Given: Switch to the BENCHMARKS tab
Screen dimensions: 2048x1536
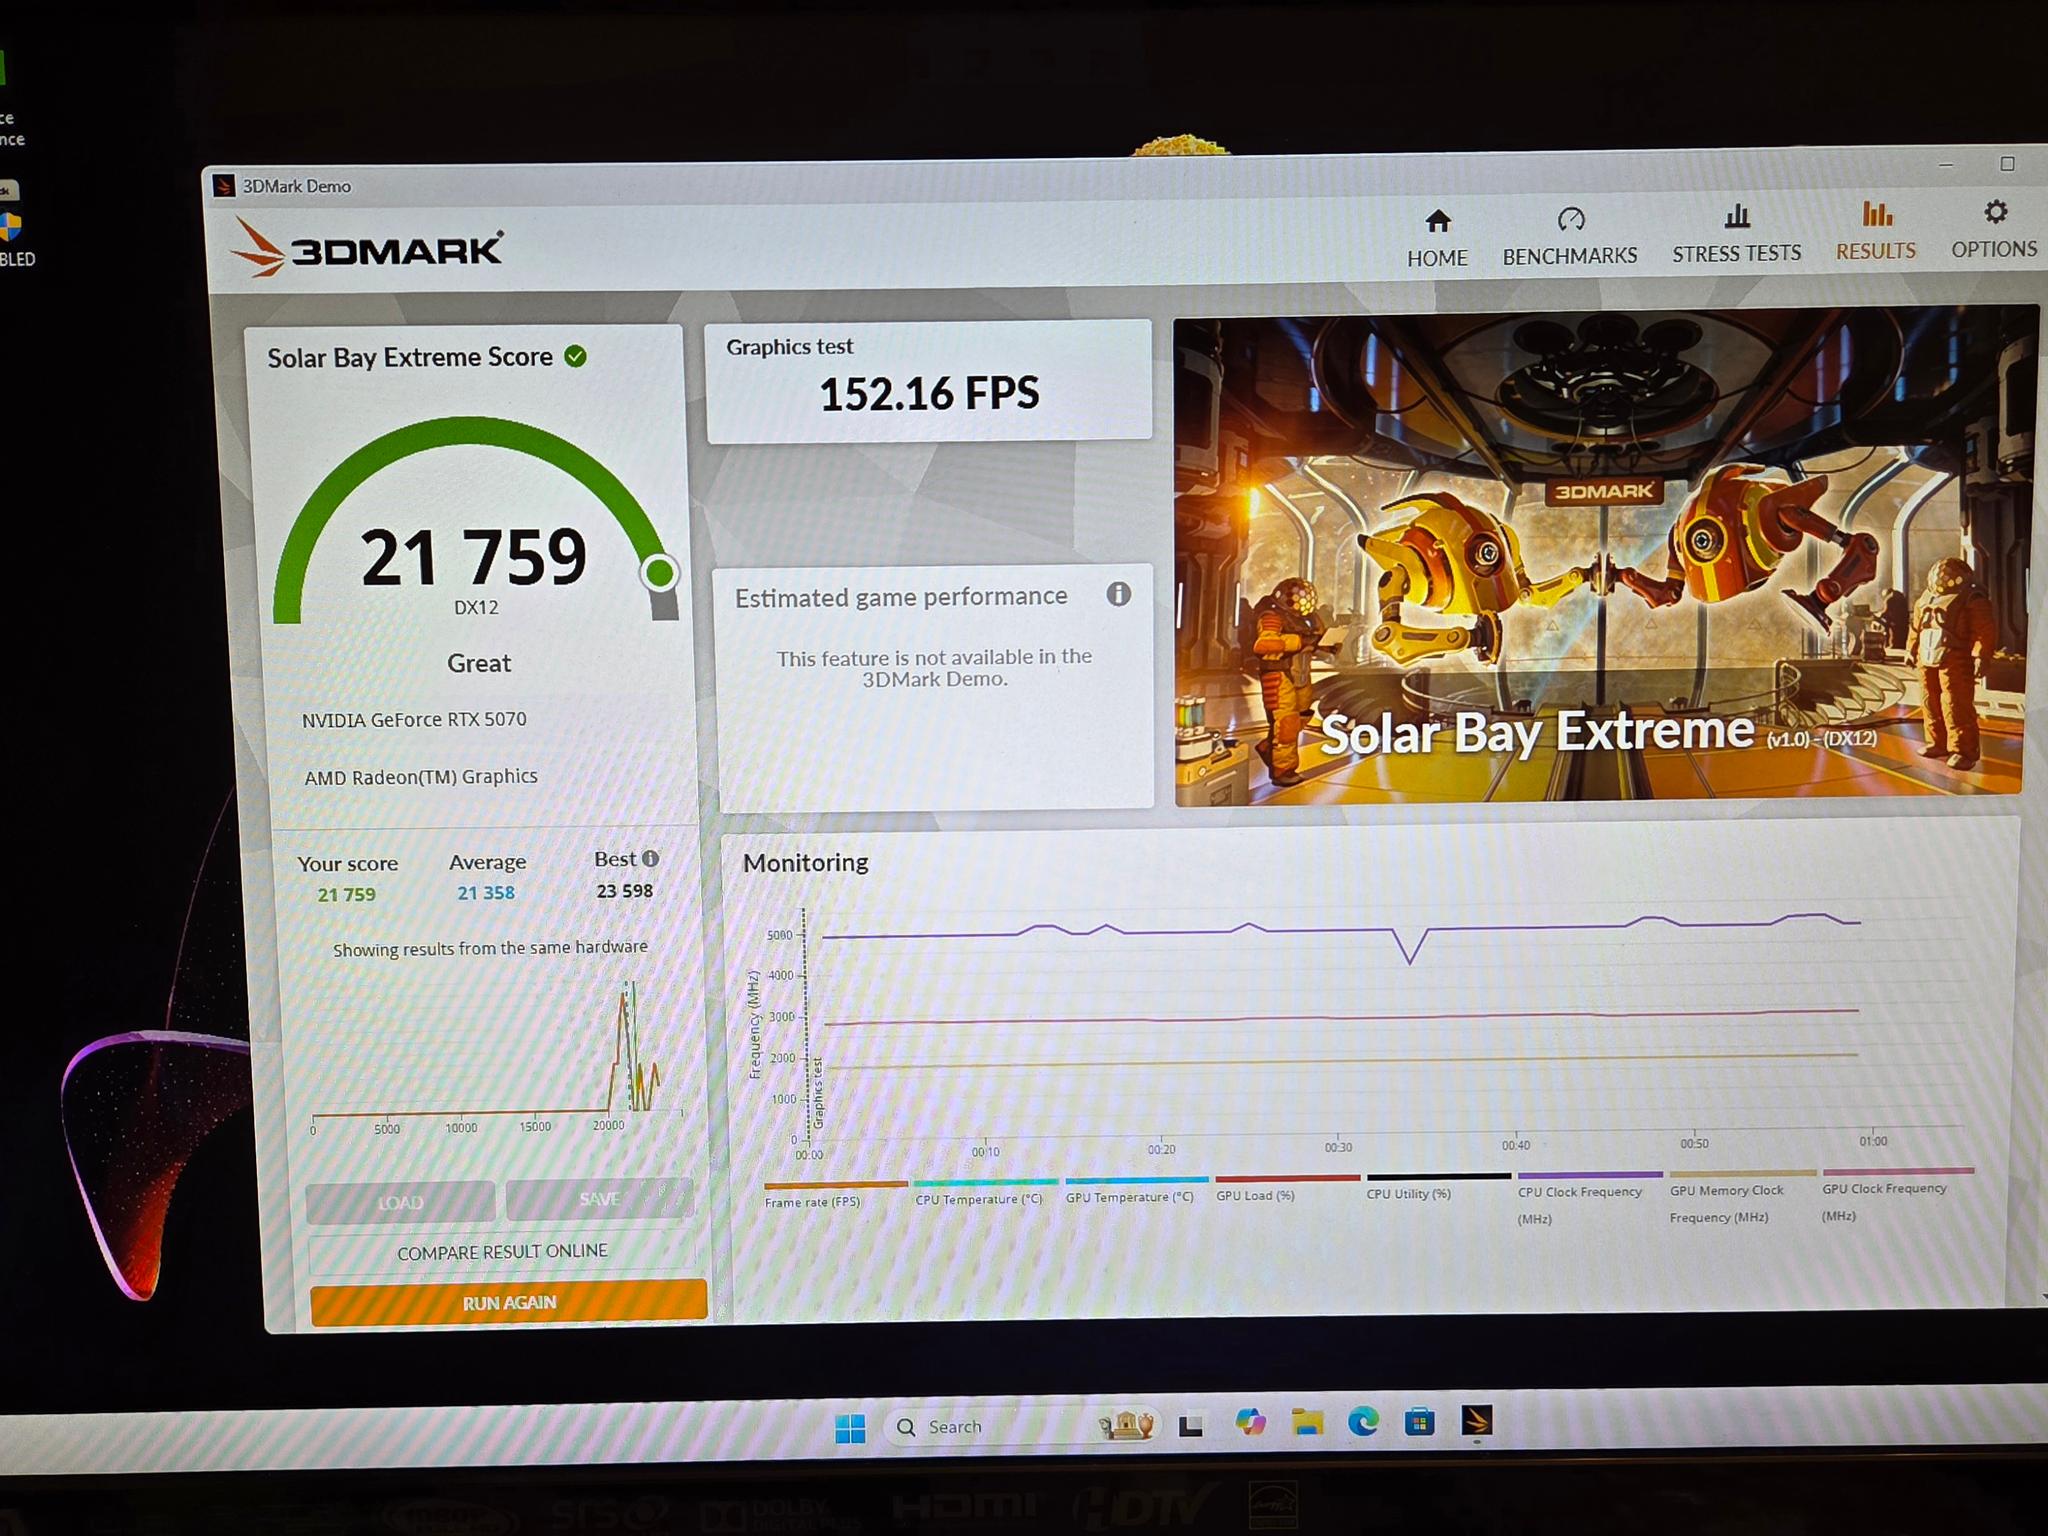Looking at the screenshot, I should pyautogui.click(x=1570, y=237).
